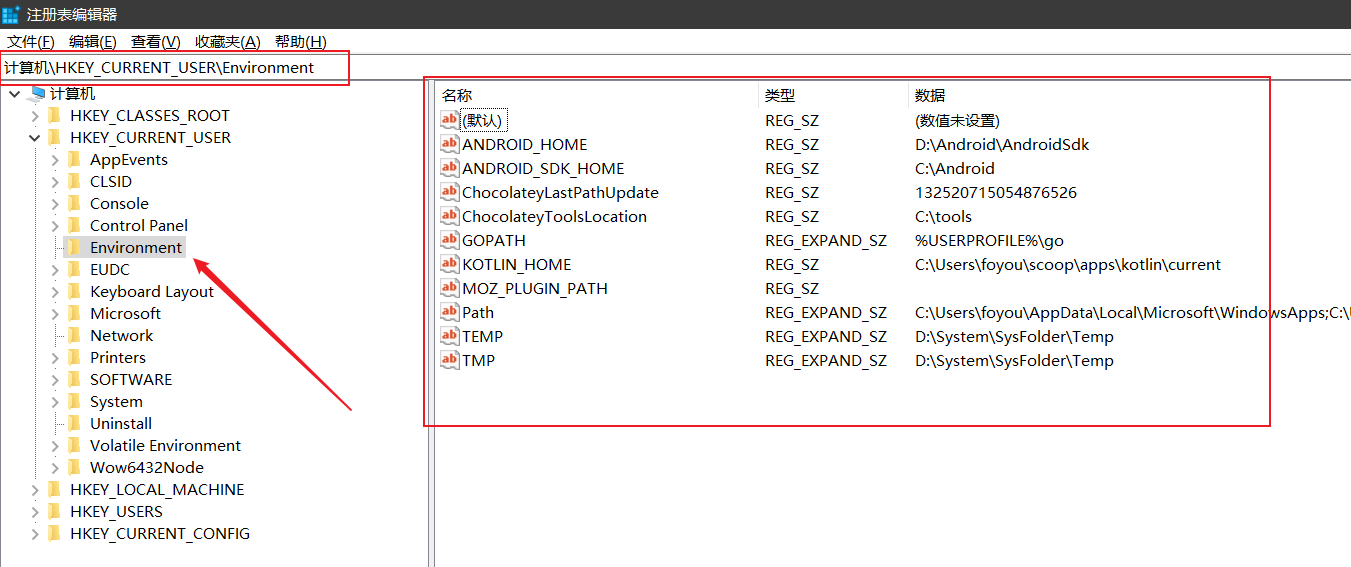The image size is (1351, 567).
Task: Expand the HKEY_CLASSES_ROOT tree node
Action: point(35,116)
